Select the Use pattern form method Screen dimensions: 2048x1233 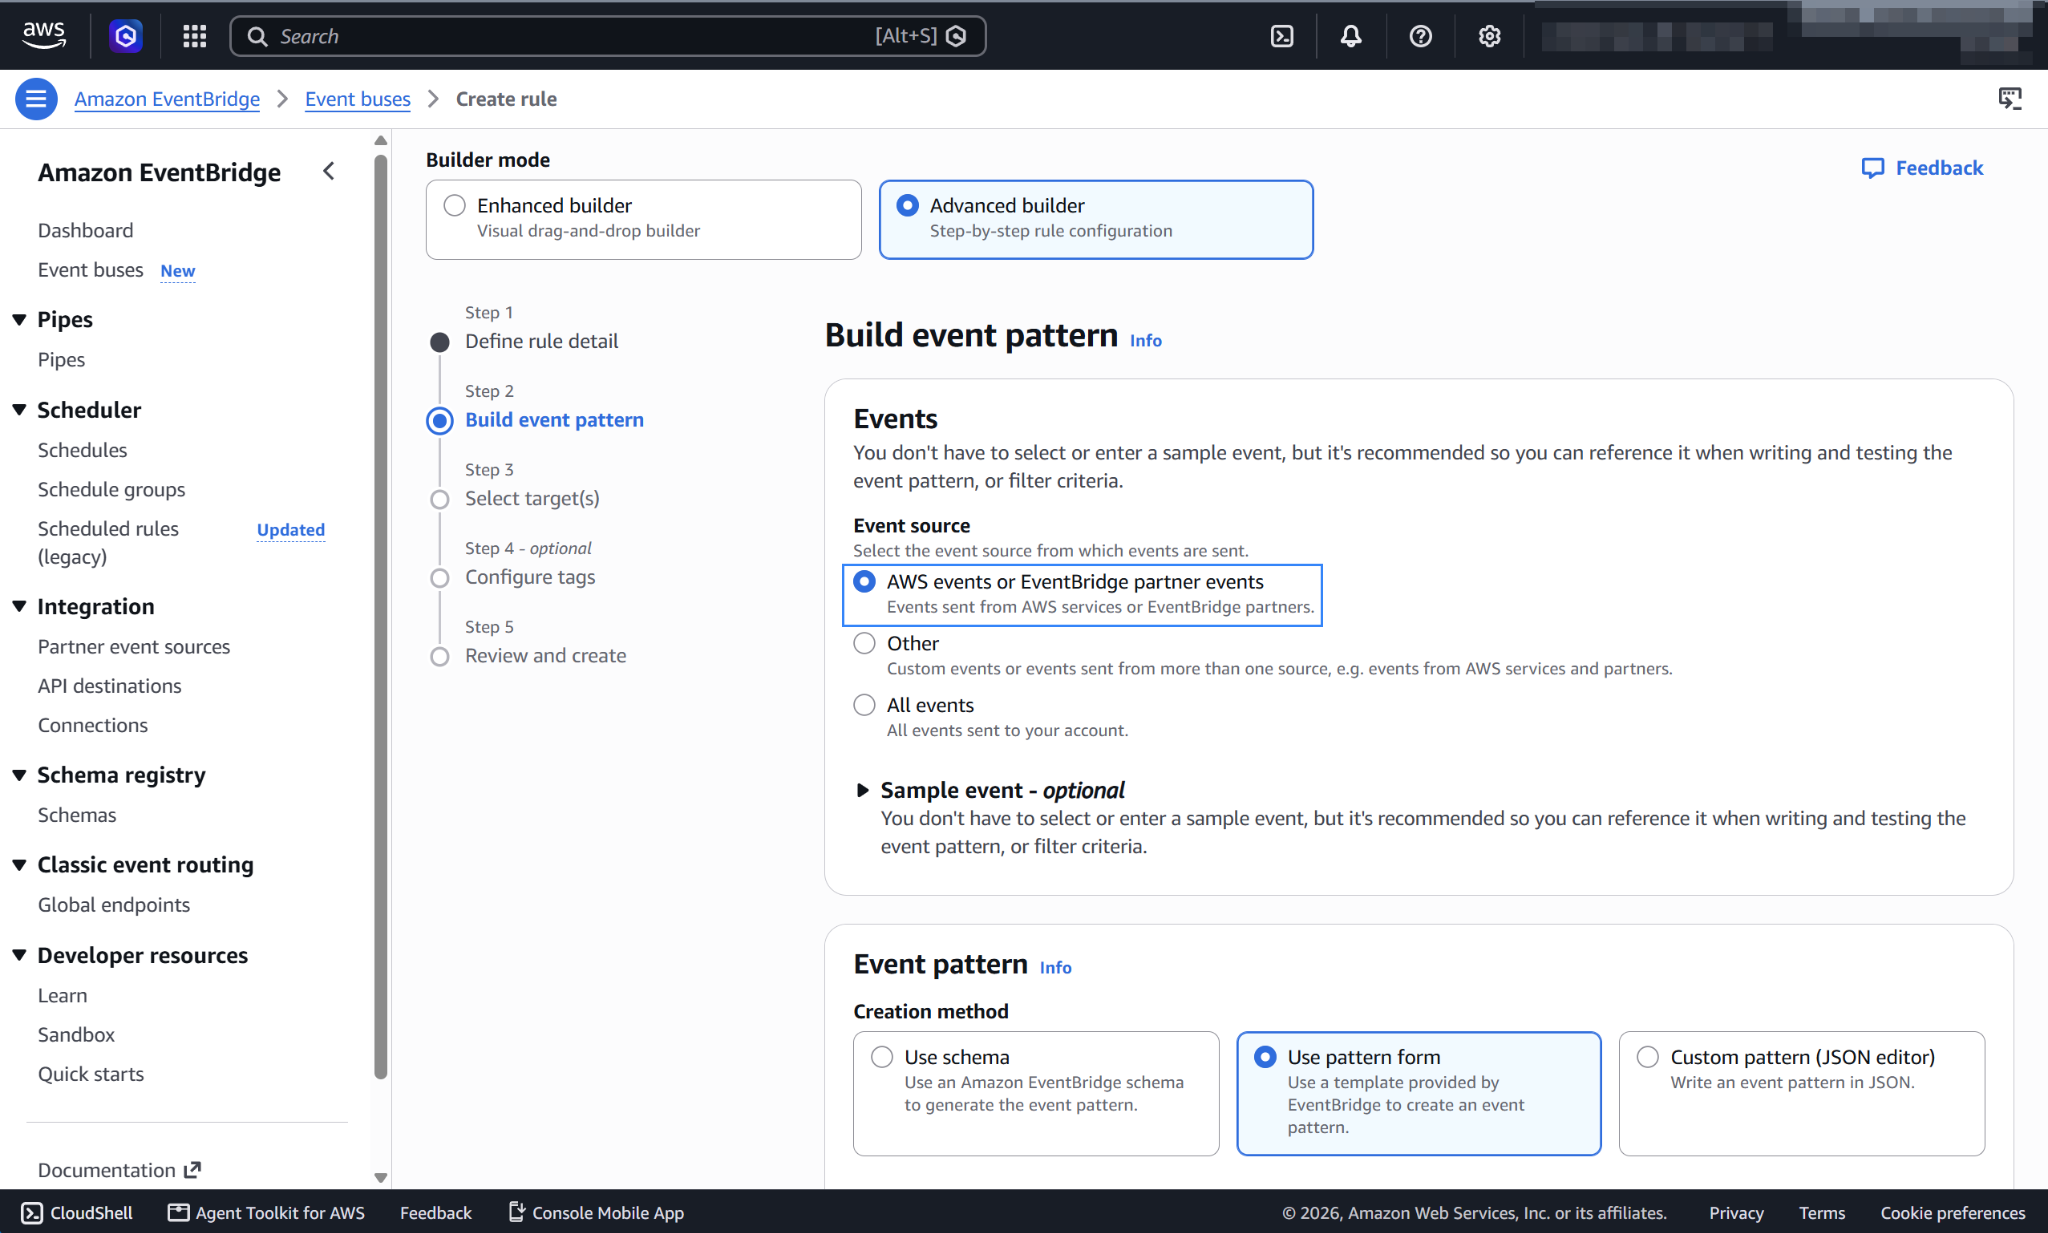pyautogui.click(x=1418, y=1093)
